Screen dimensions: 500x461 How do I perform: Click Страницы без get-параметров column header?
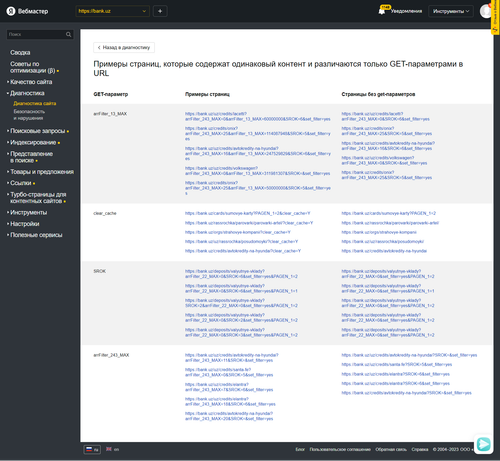[x=378, y=94]
